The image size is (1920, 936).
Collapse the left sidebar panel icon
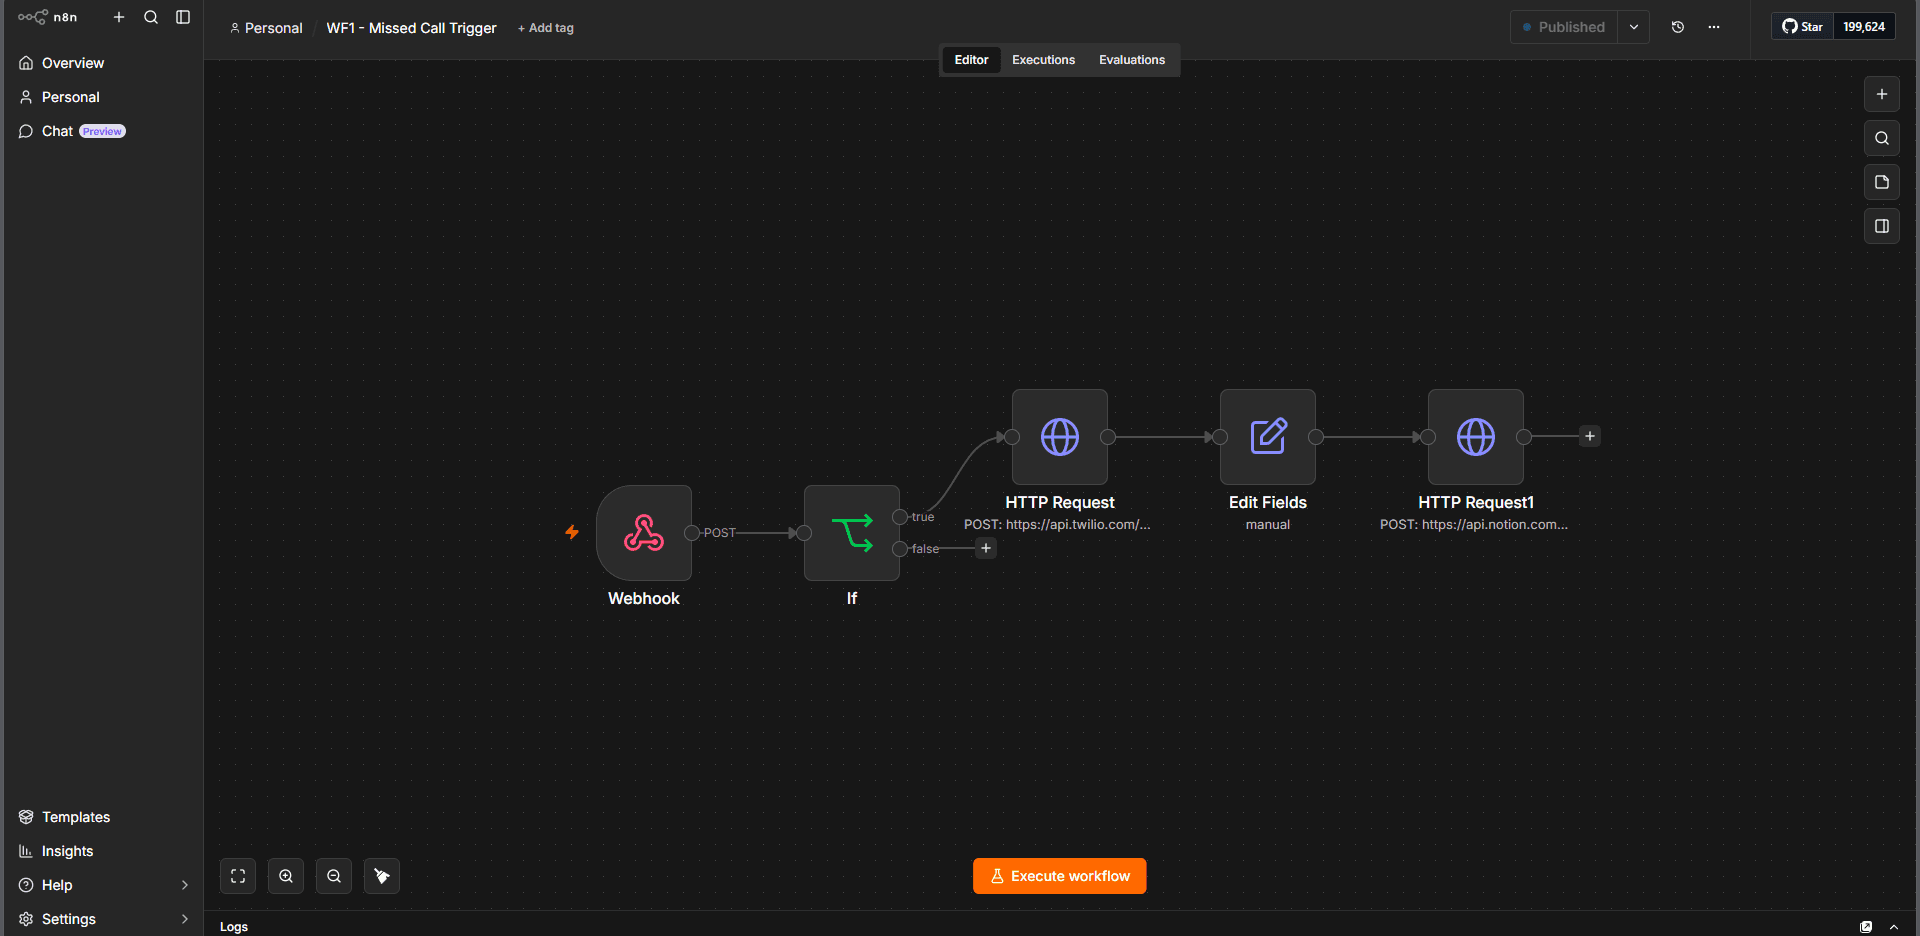(x=183, y=17)
